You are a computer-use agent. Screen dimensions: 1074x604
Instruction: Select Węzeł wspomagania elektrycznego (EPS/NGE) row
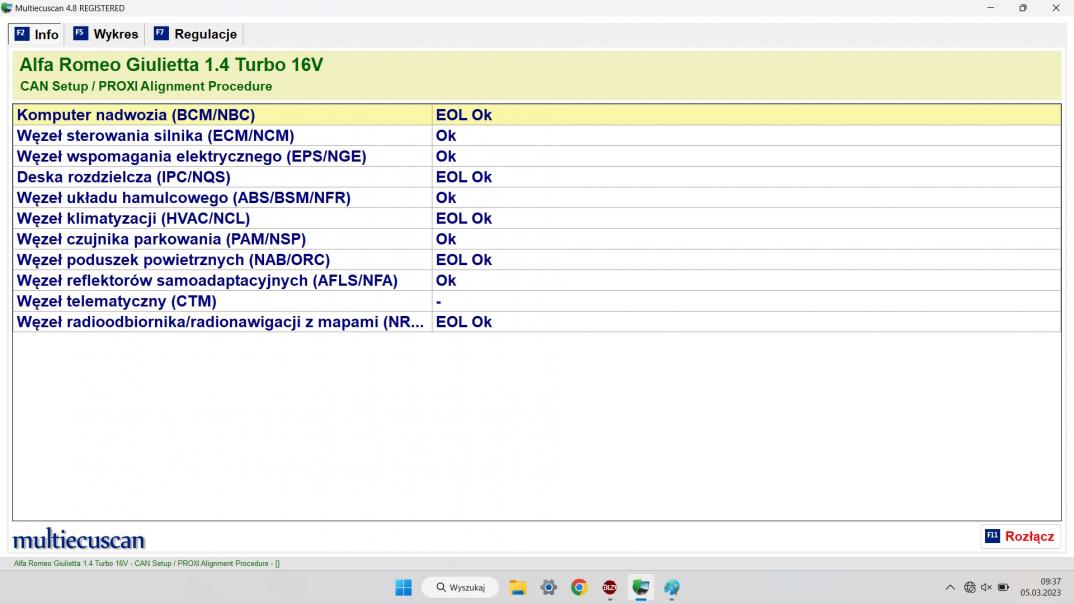537,156
